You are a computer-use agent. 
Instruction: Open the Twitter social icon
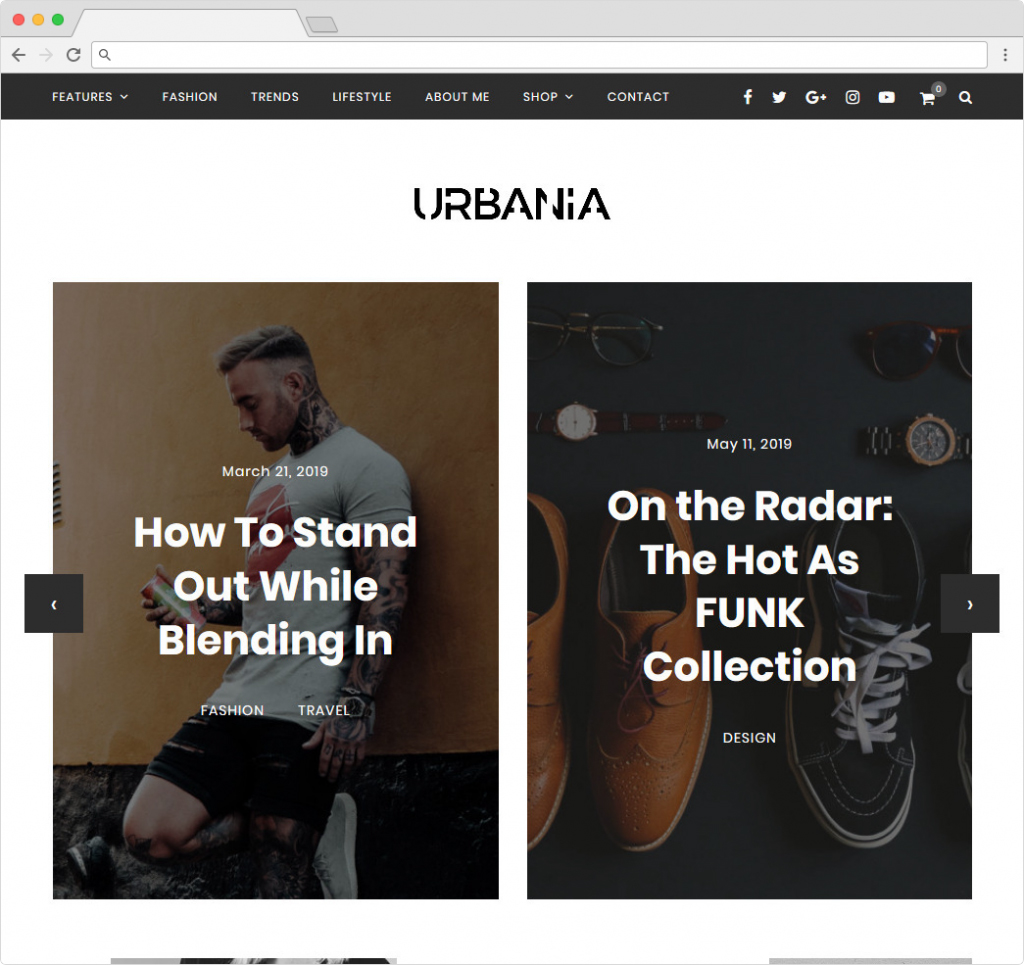click(779, 97)
